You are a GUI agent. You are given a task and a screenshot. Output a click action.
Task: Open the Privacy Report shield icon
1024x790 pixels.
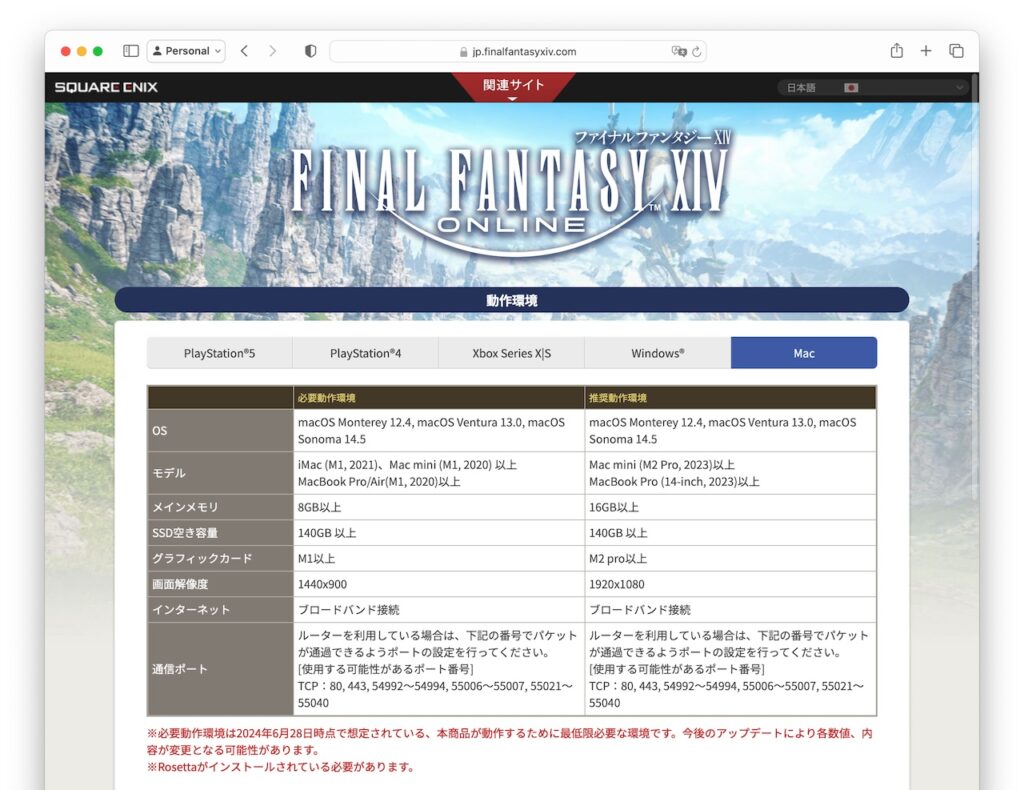(x=309, y=51)
